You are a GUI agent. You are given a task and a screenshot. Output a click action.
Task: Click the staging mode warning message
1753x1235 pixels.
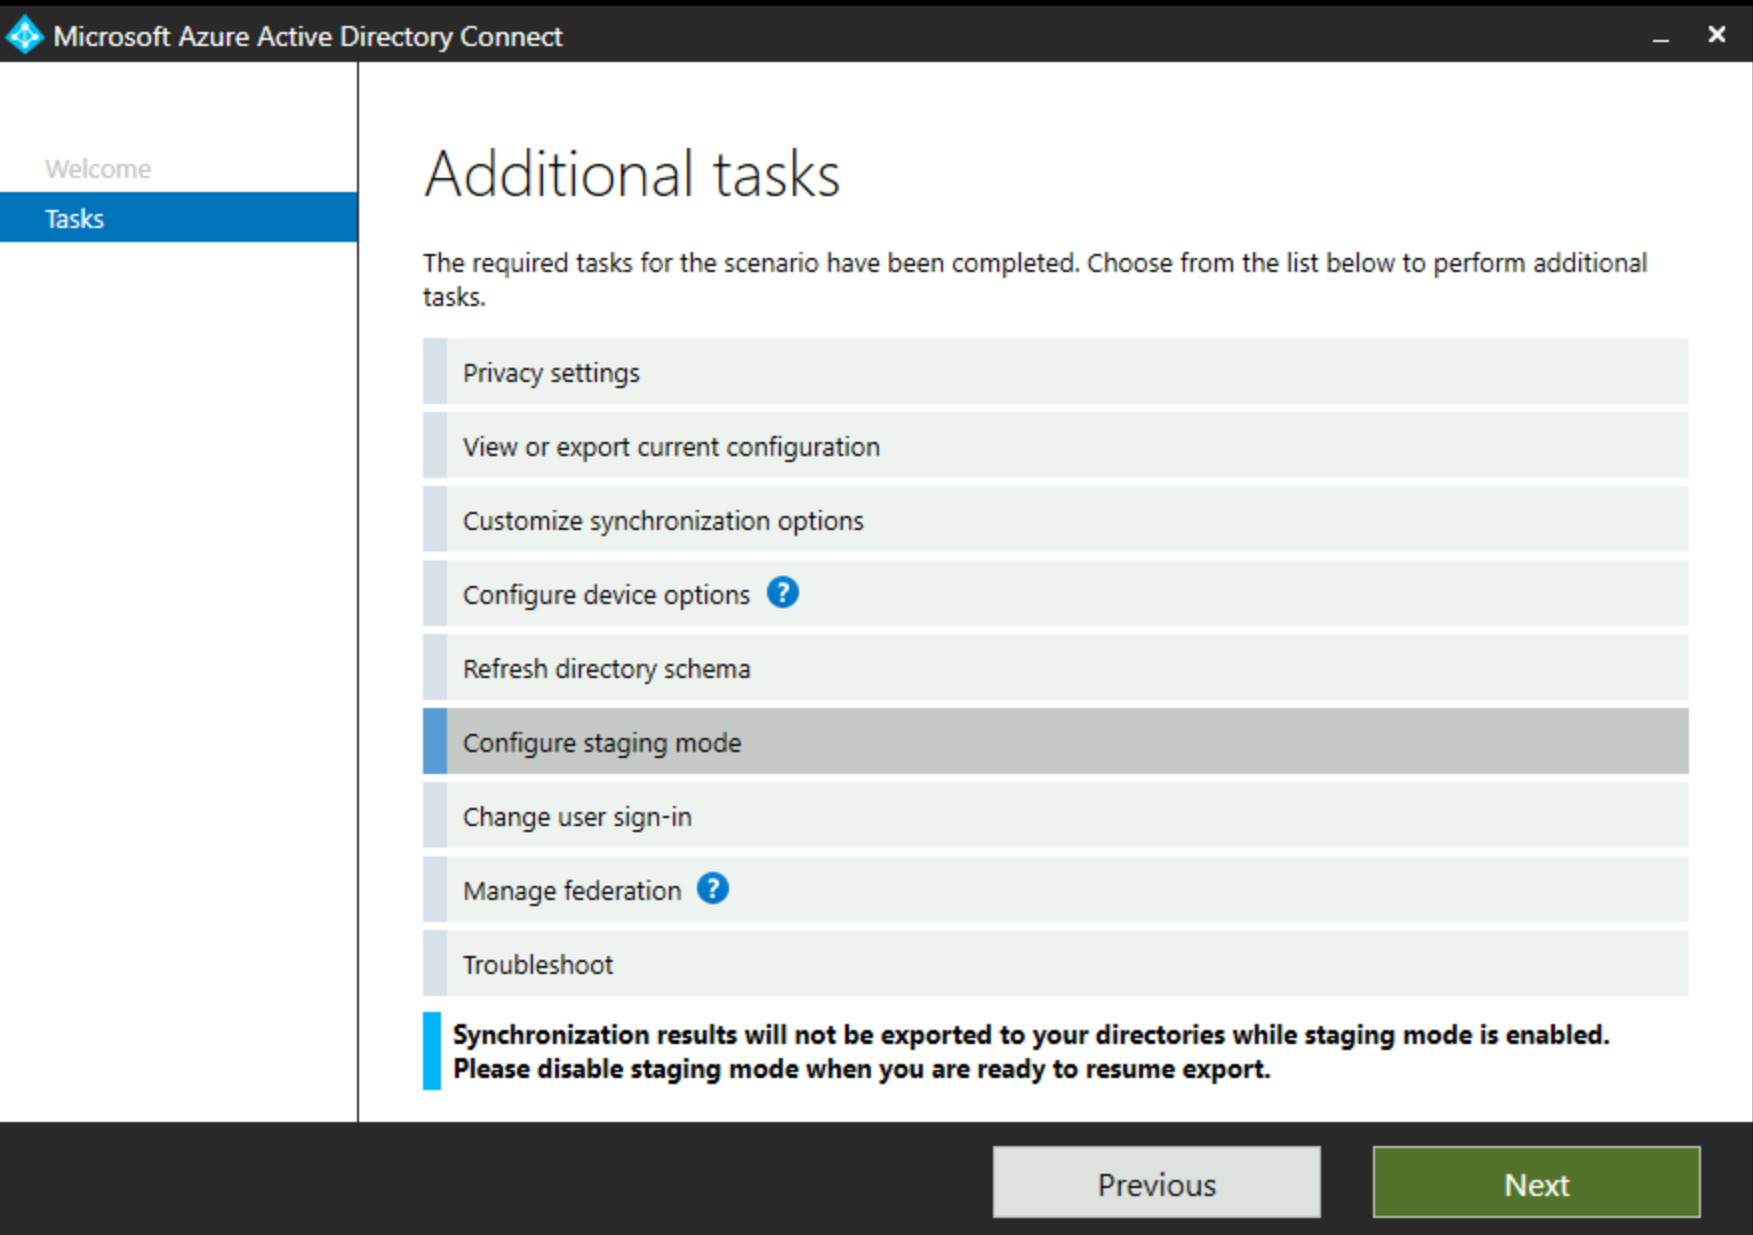(x=1031, y=1051)
